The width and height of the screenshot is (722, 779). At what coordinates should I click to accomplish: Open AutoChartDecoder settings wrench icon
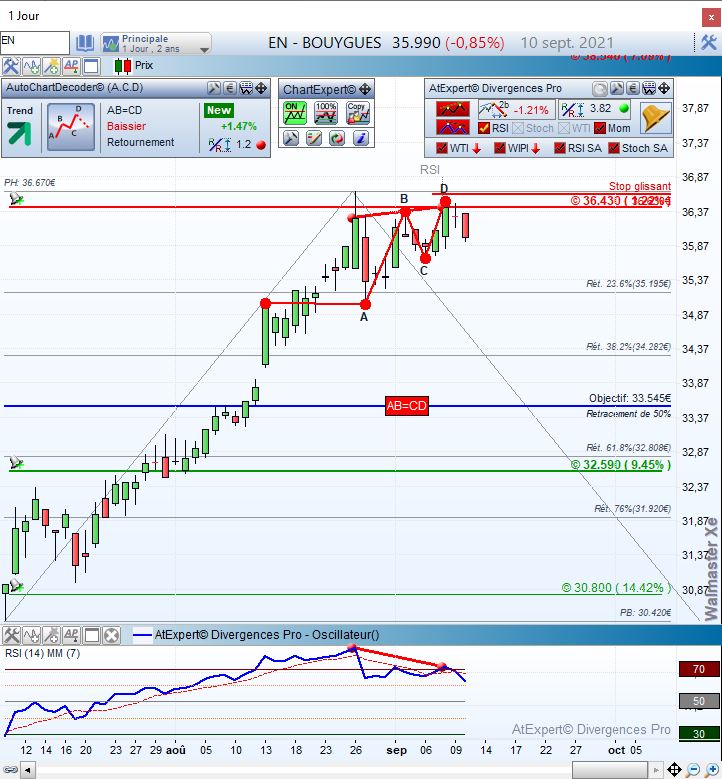tap(214, 88)
